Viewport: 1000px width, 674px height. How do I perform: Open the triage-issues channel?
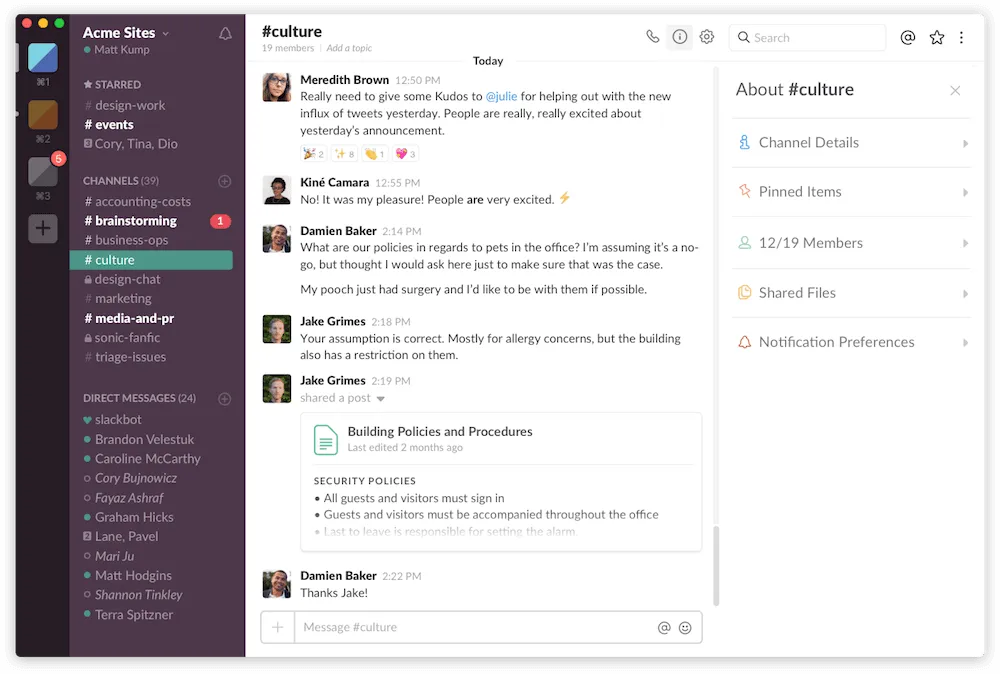tap(125, 357)
